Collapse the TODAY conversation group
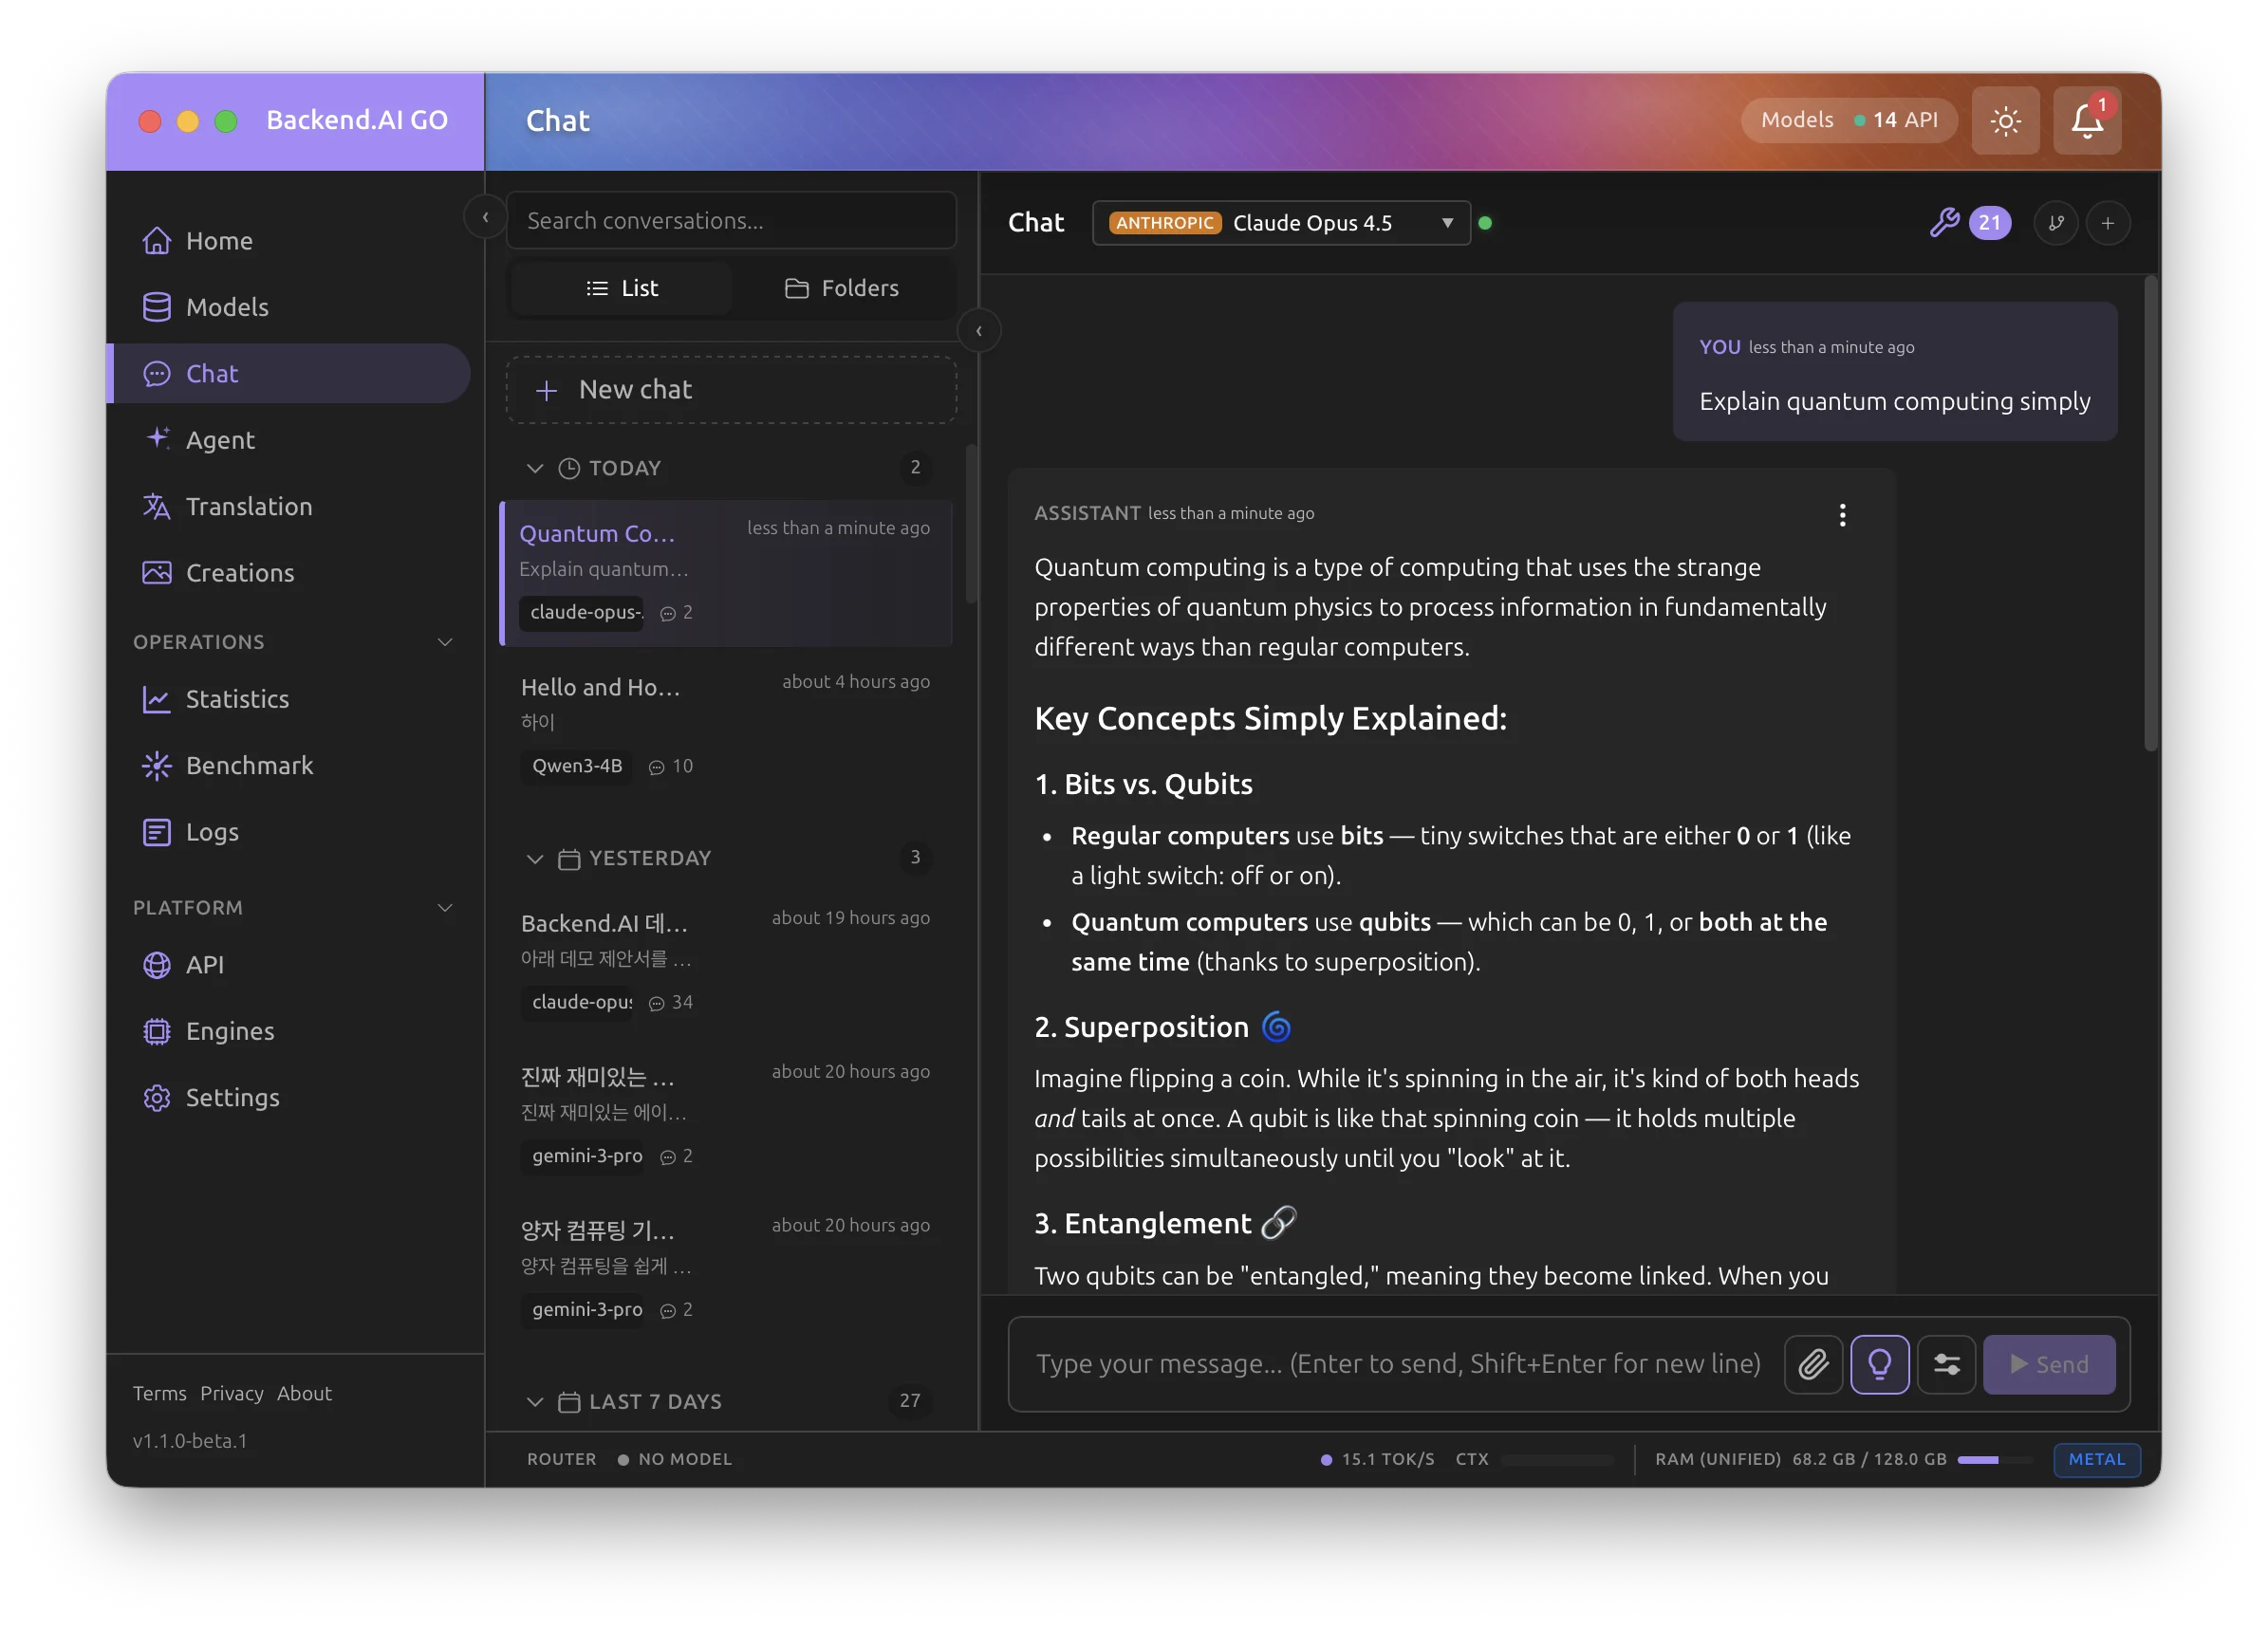Screen dimensions: 2268x1628 pos(536,468)
